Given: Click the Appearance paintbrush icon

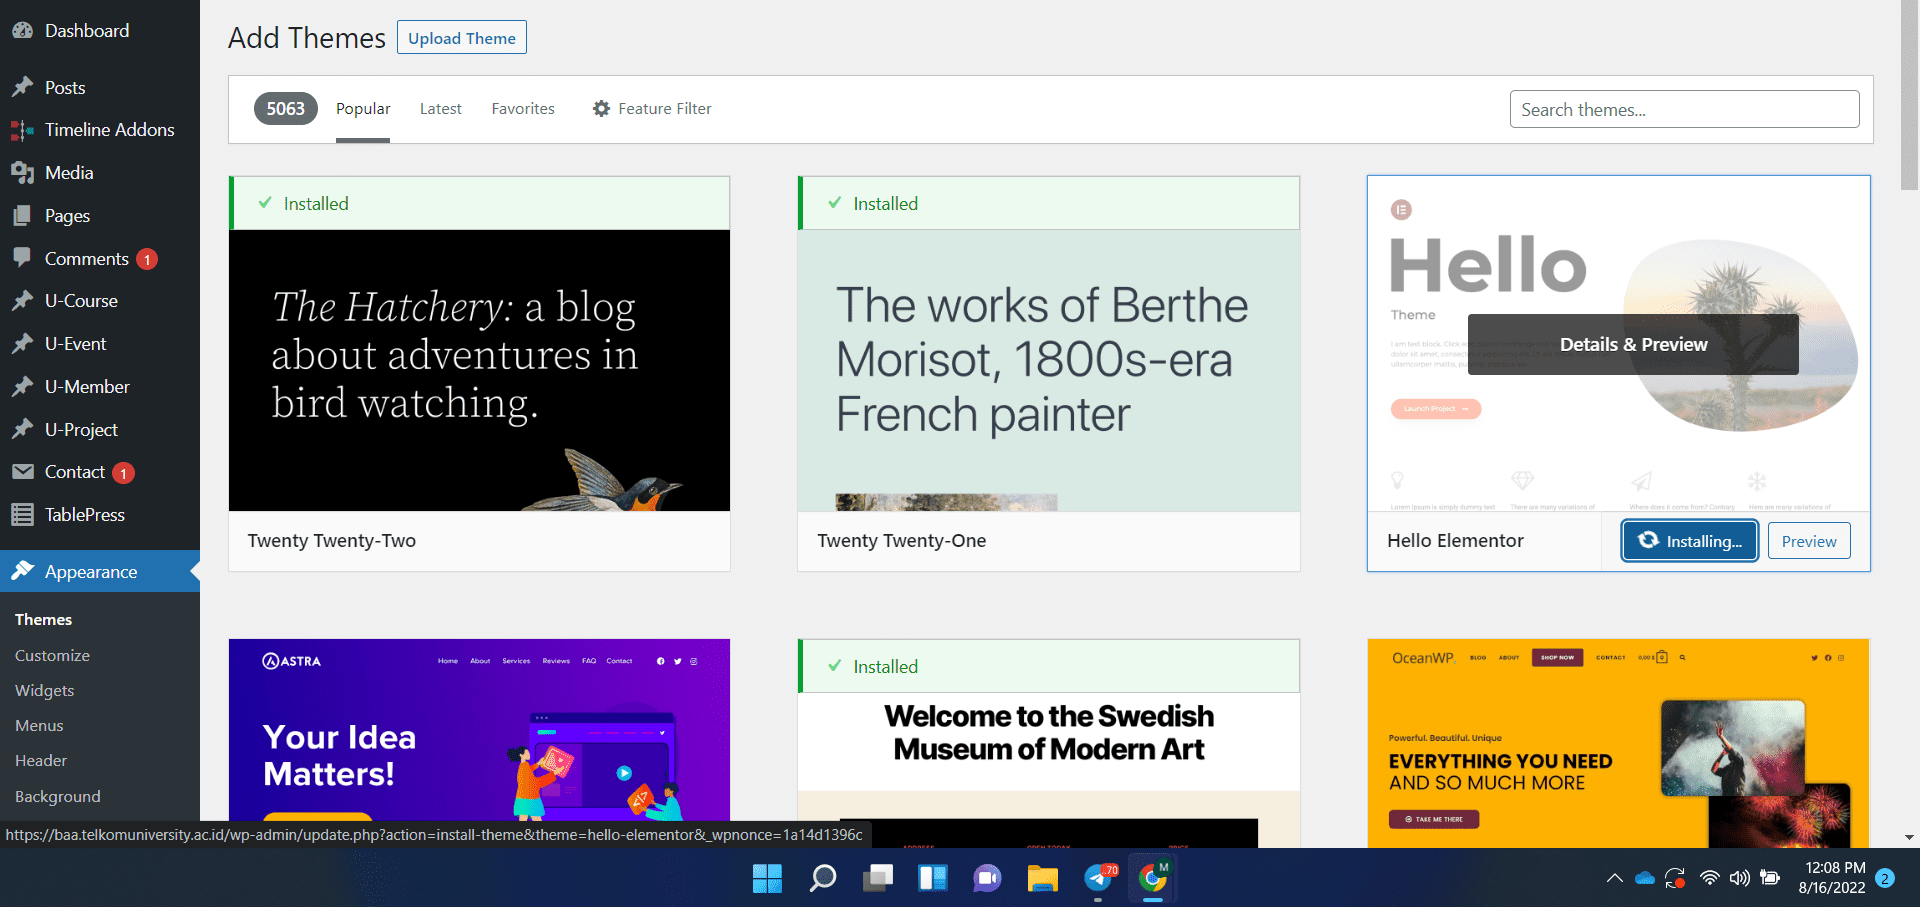Looking at the screenshot, I should click(x=22, y=571).
